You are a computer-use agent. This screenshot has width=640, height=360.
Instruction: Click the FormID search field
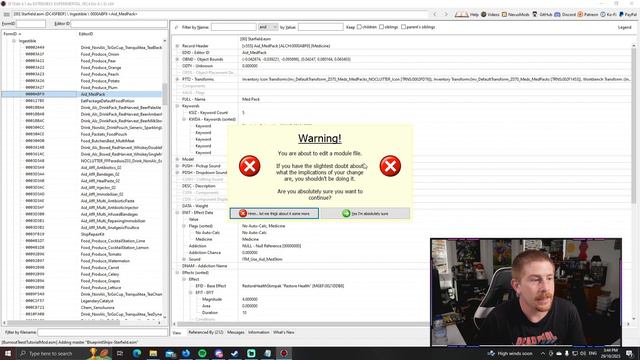[x=31, y=24]
